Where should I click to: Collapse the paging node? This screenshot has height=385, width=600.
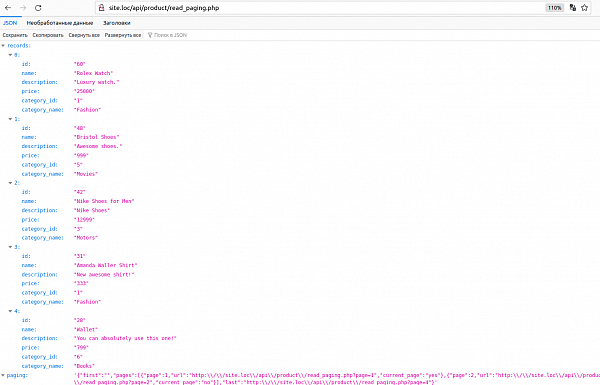coord(3,375)
